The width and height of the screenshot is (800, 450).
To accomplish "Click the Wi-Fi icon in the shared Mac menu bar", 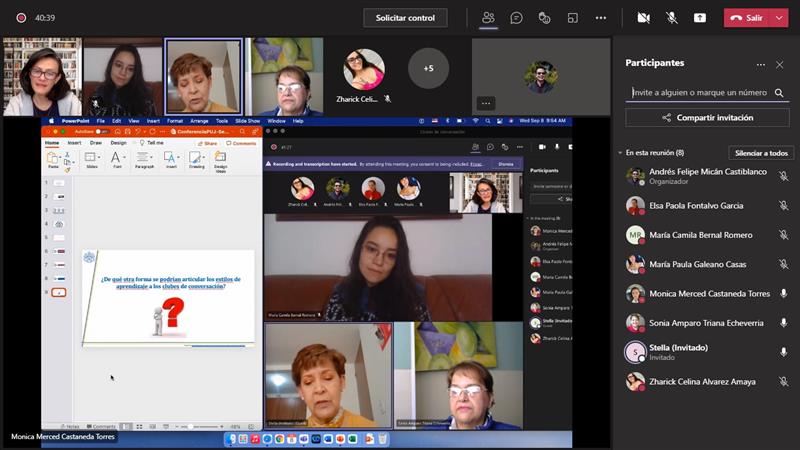I will click(475, 121).
